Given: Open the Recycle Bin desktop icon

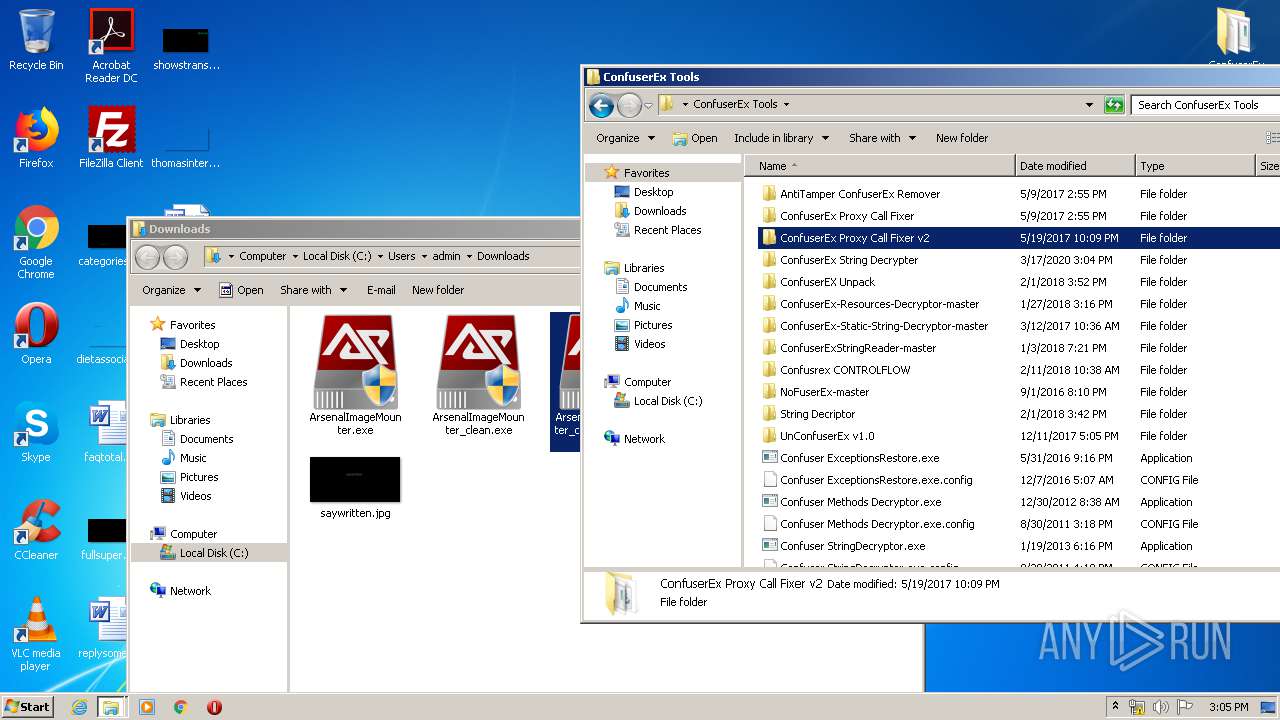Looking at the screenshot, I should click(x=36, y=40).
